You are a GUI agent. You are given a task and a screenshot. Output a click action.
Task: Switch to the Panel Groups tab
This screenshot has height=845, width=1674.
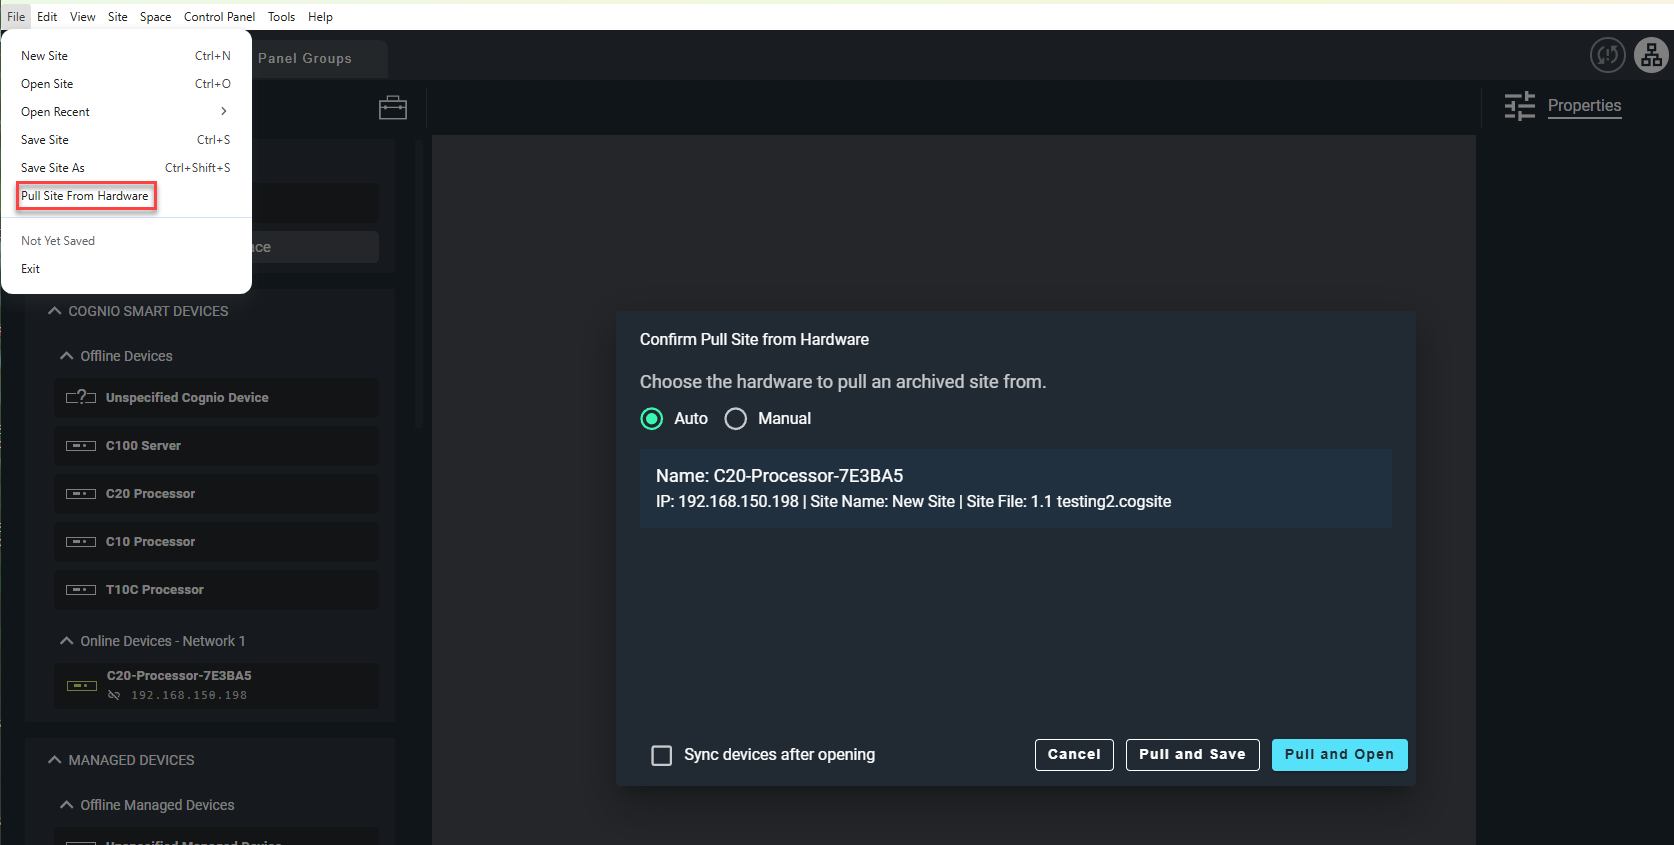(x=305, y=59)
